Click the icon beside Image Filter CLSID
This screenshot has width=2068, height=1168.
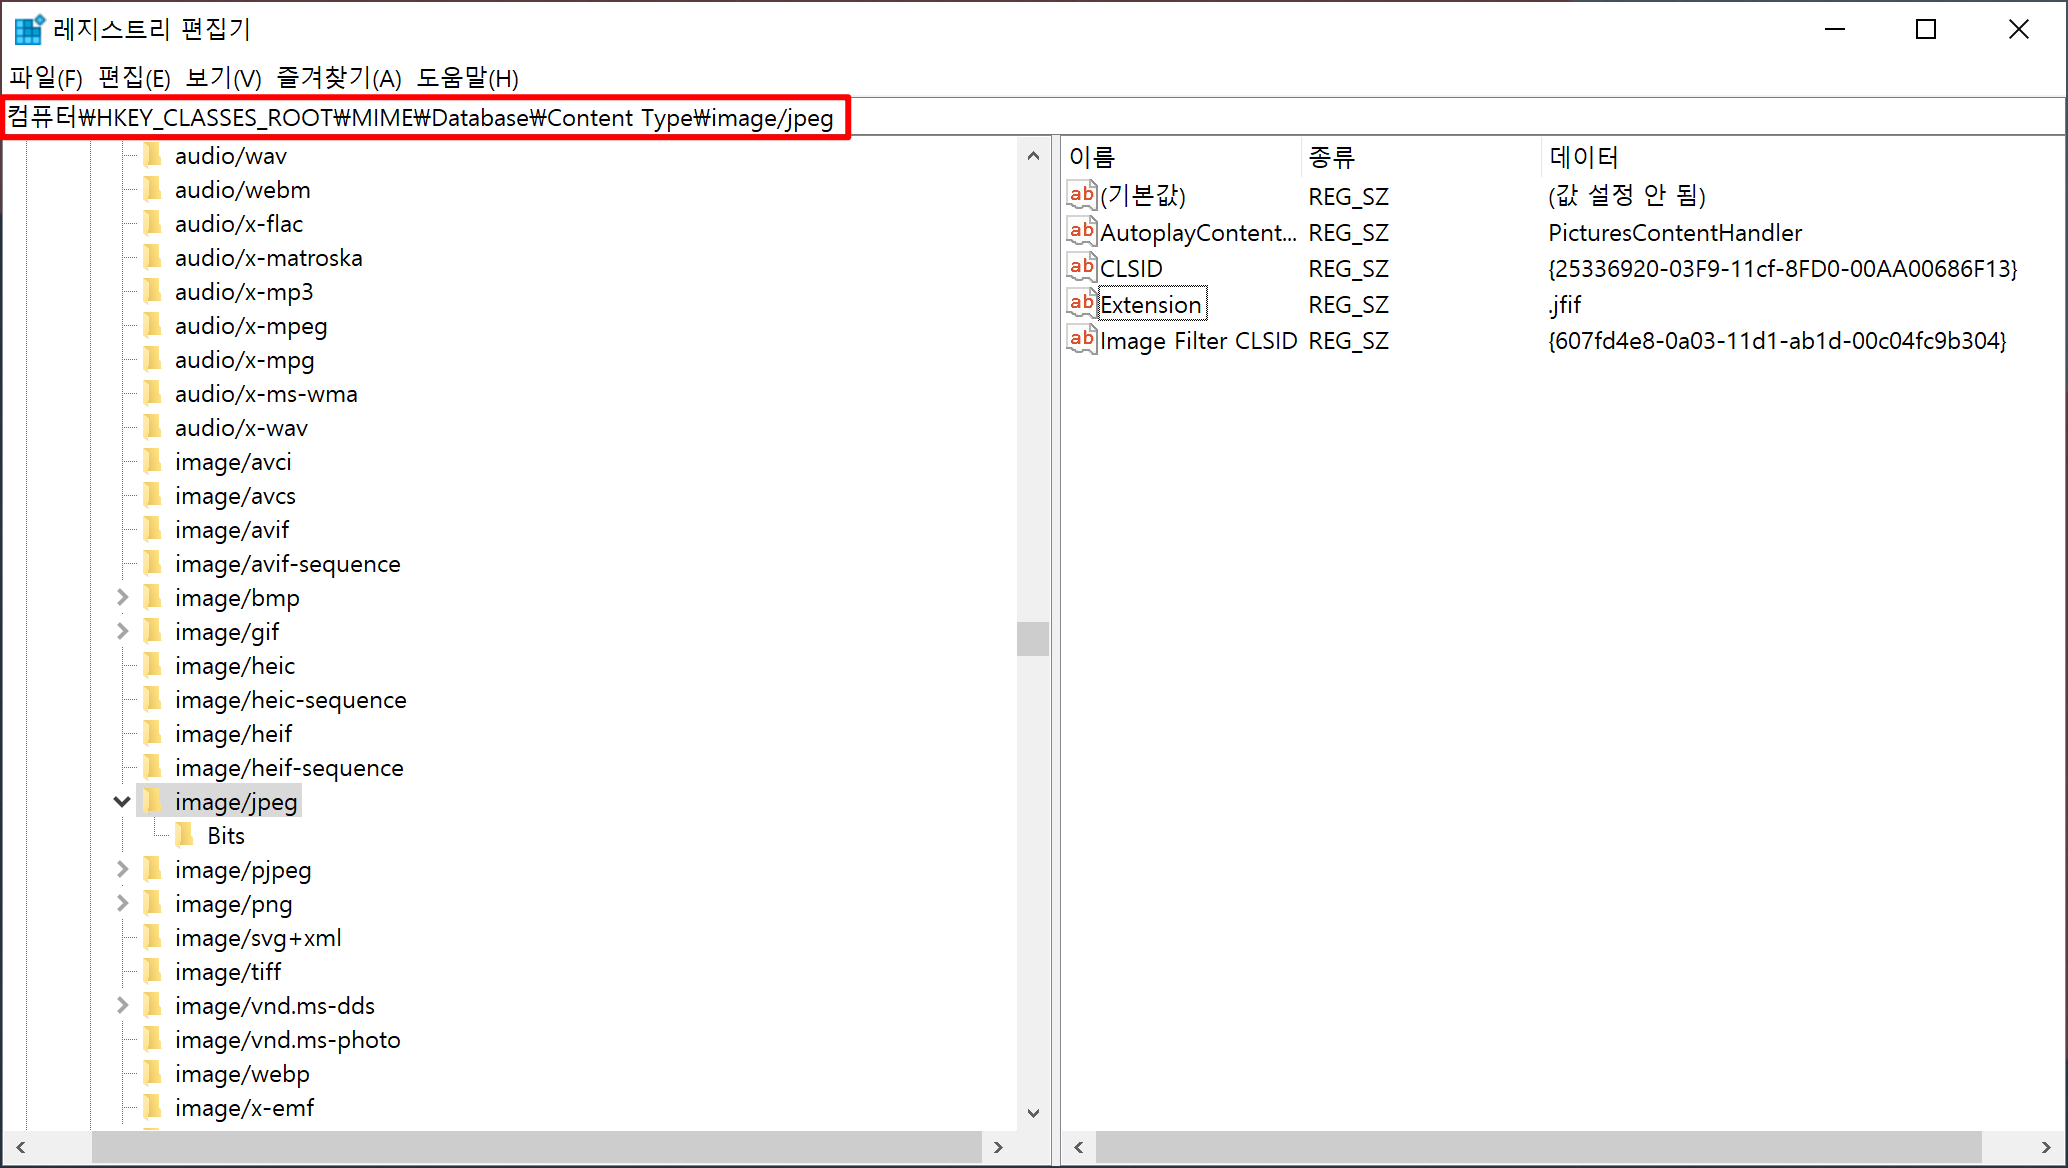pos(1081,340)
